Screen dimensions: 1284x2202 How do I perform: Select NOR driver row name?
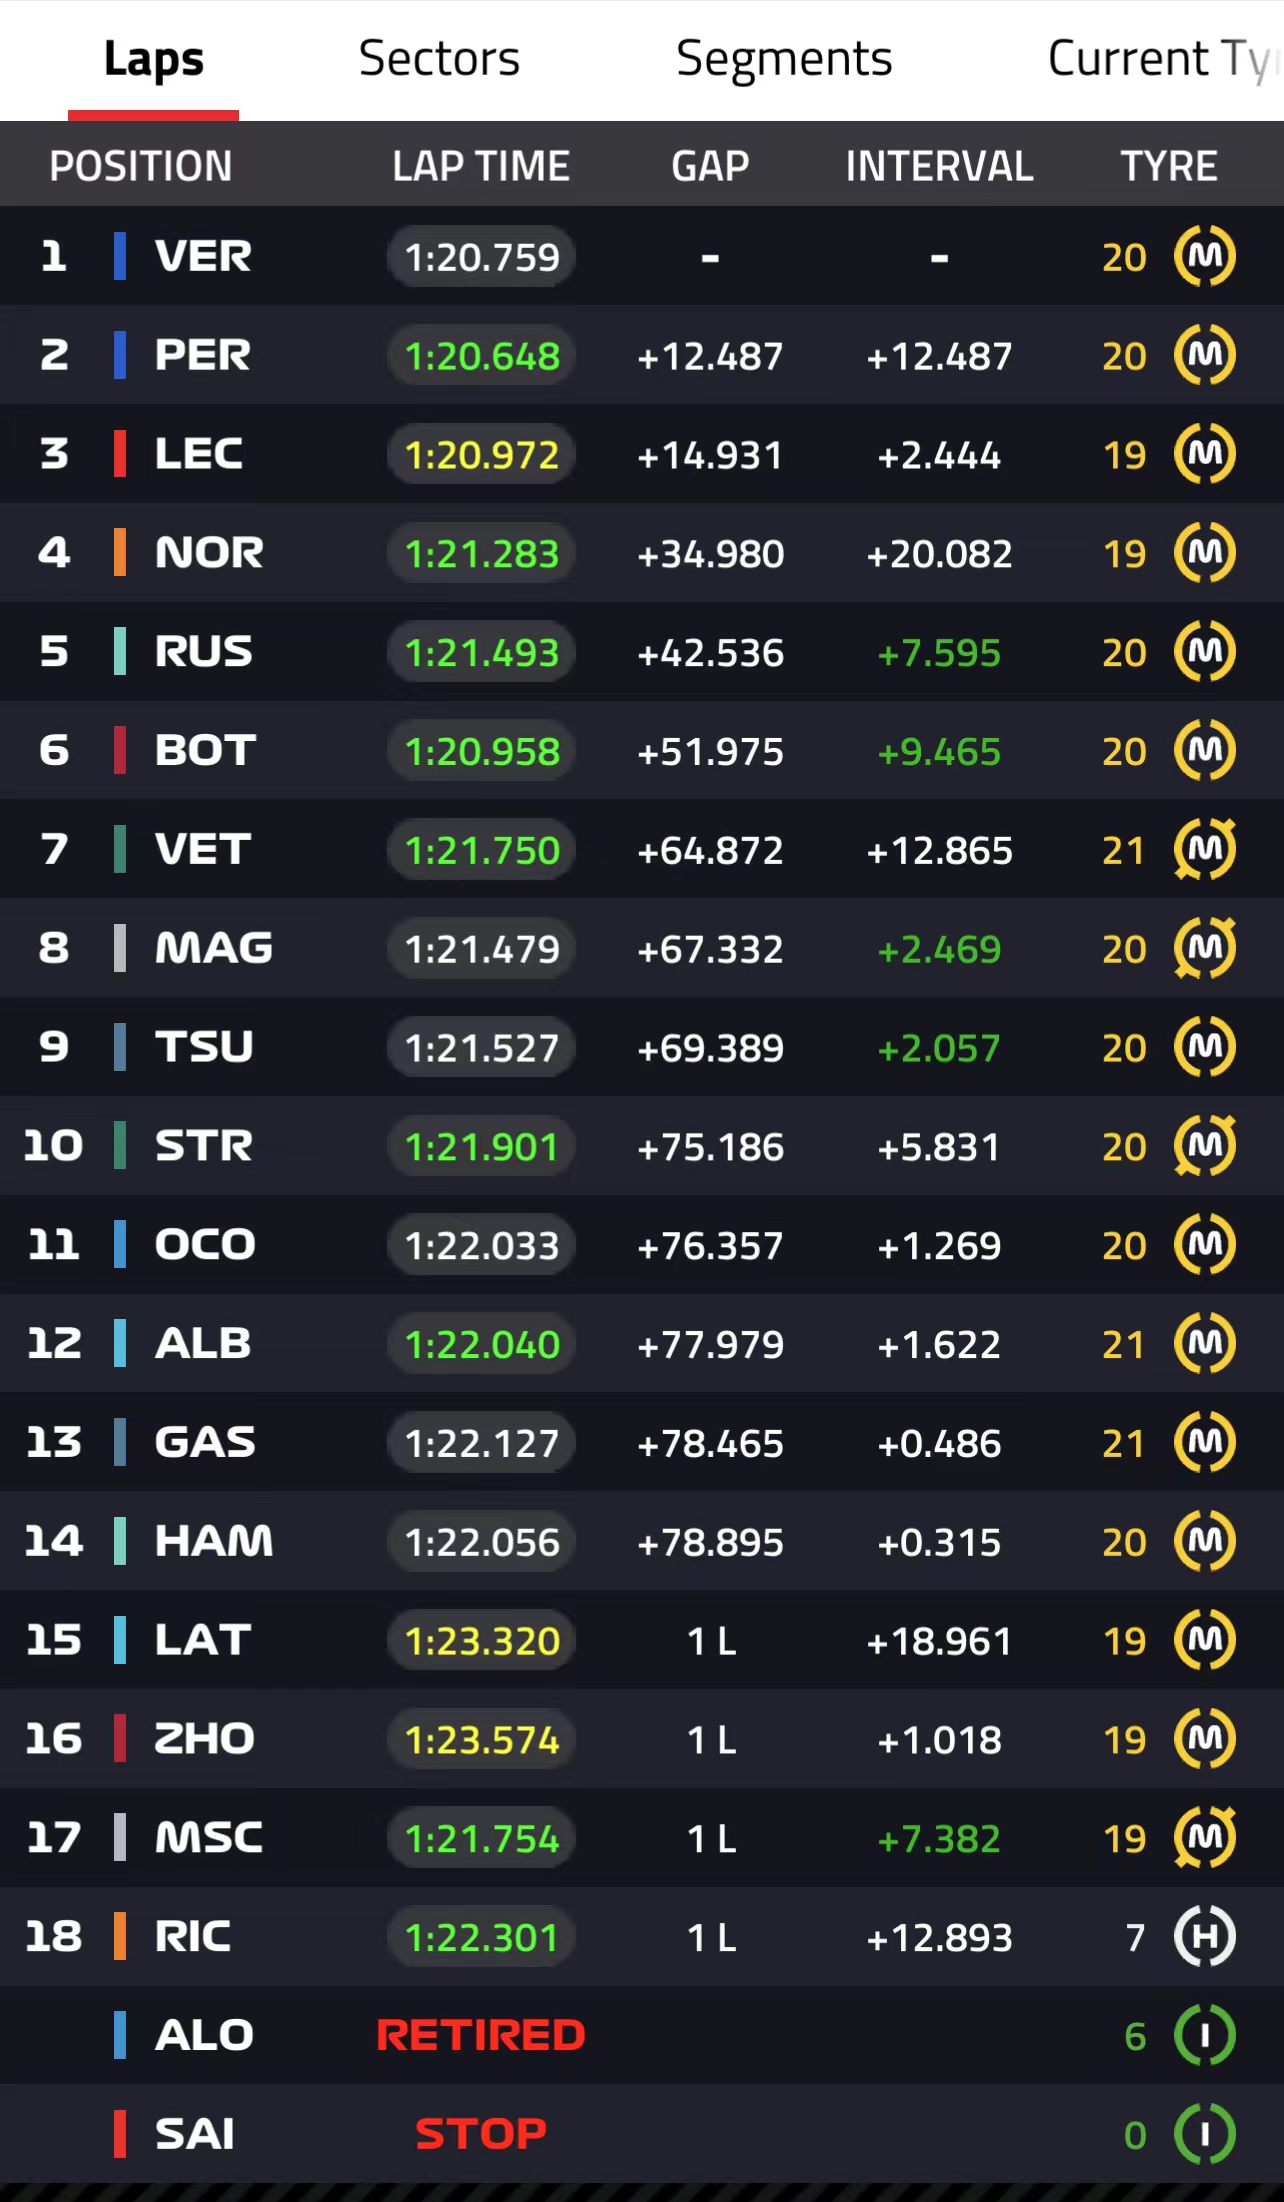click(x=209, y=553)
